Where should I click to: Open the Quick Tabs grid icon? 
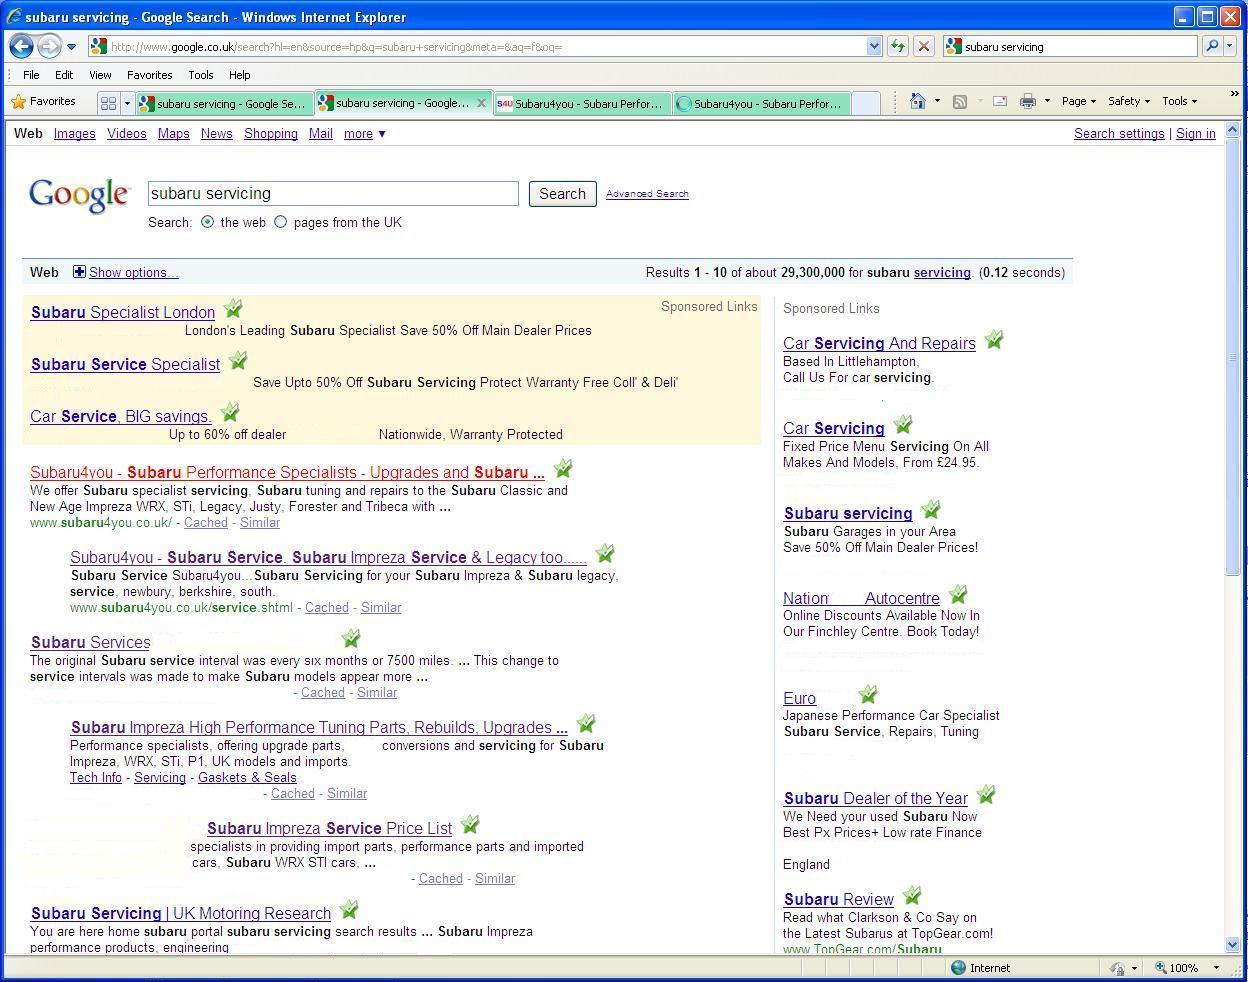pos(109,103)
